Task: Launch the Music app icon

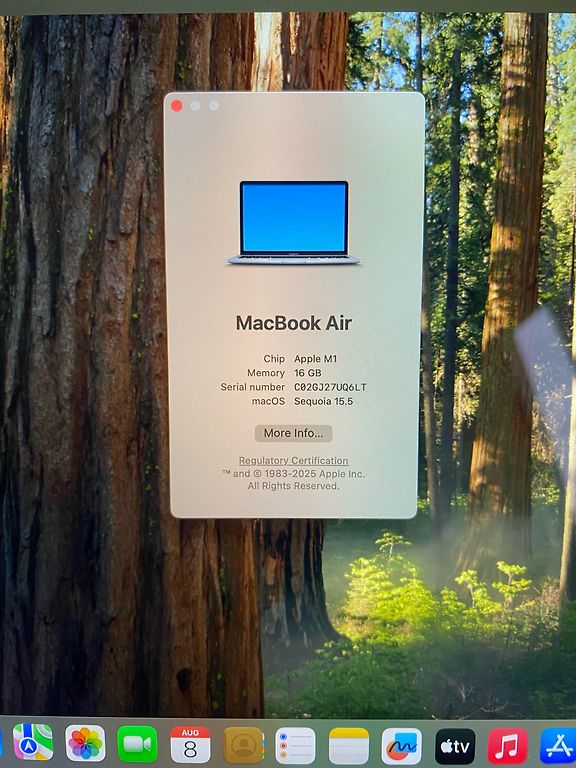Action: click(508, 746)
